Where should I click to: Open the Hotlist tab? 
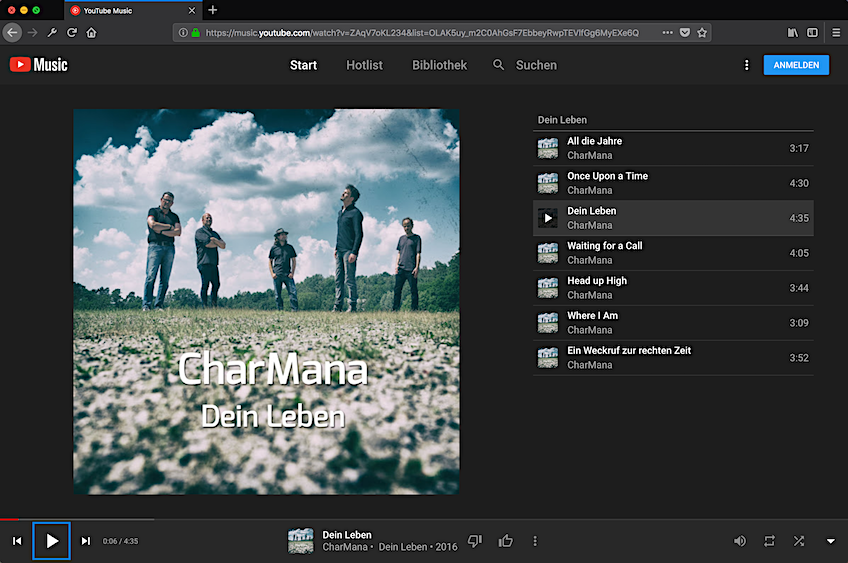click(x=364, y=65)
